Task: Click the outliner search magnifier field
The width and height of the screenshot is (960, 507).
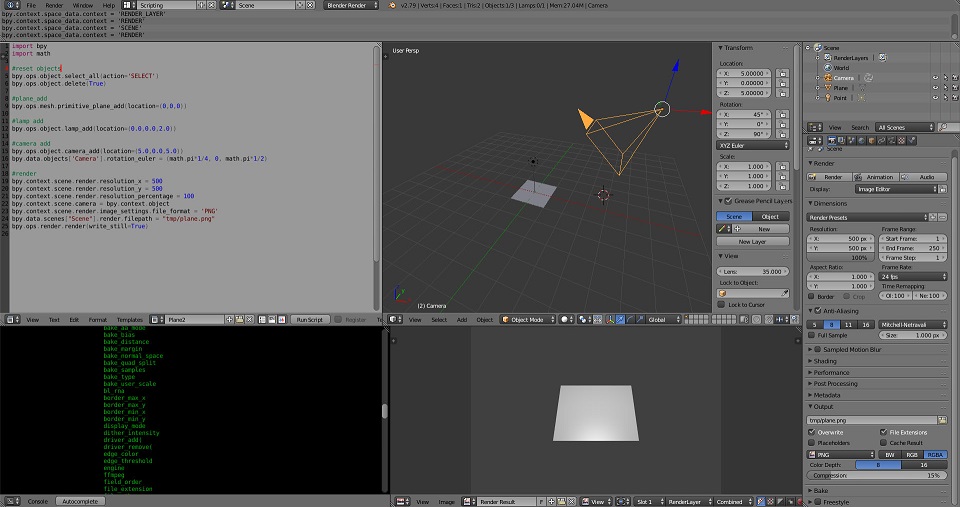Action: 948,127
